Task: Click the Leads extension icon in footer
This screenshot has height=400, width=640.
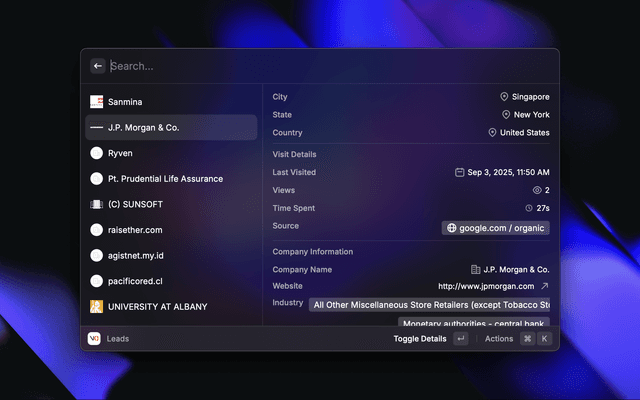Action: (x=94, y=339)
